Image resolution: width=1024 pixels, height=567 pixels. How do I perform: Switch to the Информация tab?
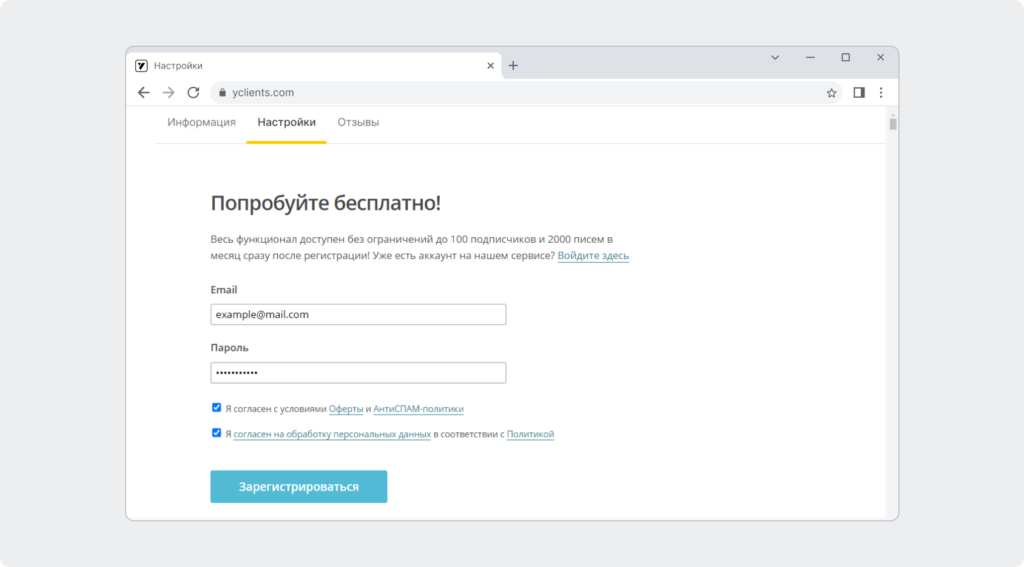pyautogui.click(x=201, y=122)
